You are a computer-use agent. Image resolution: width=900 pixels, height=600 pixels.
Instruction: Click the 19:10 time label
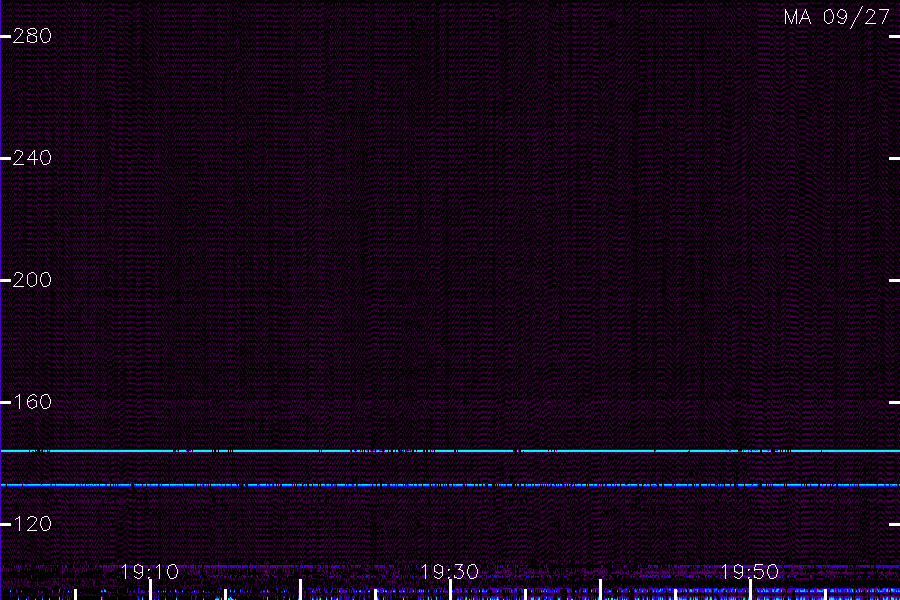[150, 572]
